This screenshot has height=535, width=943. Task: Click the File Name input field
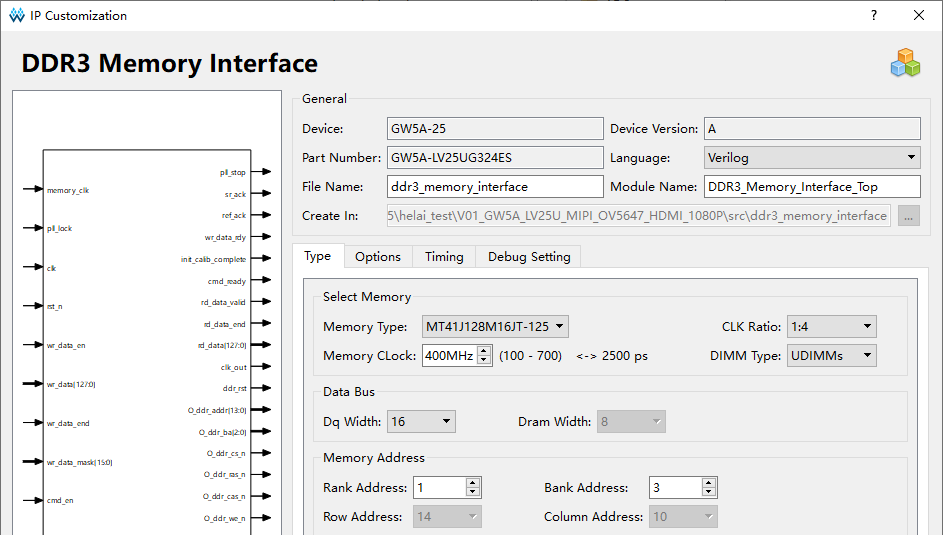pyautogui.click(x=495, y=186)
